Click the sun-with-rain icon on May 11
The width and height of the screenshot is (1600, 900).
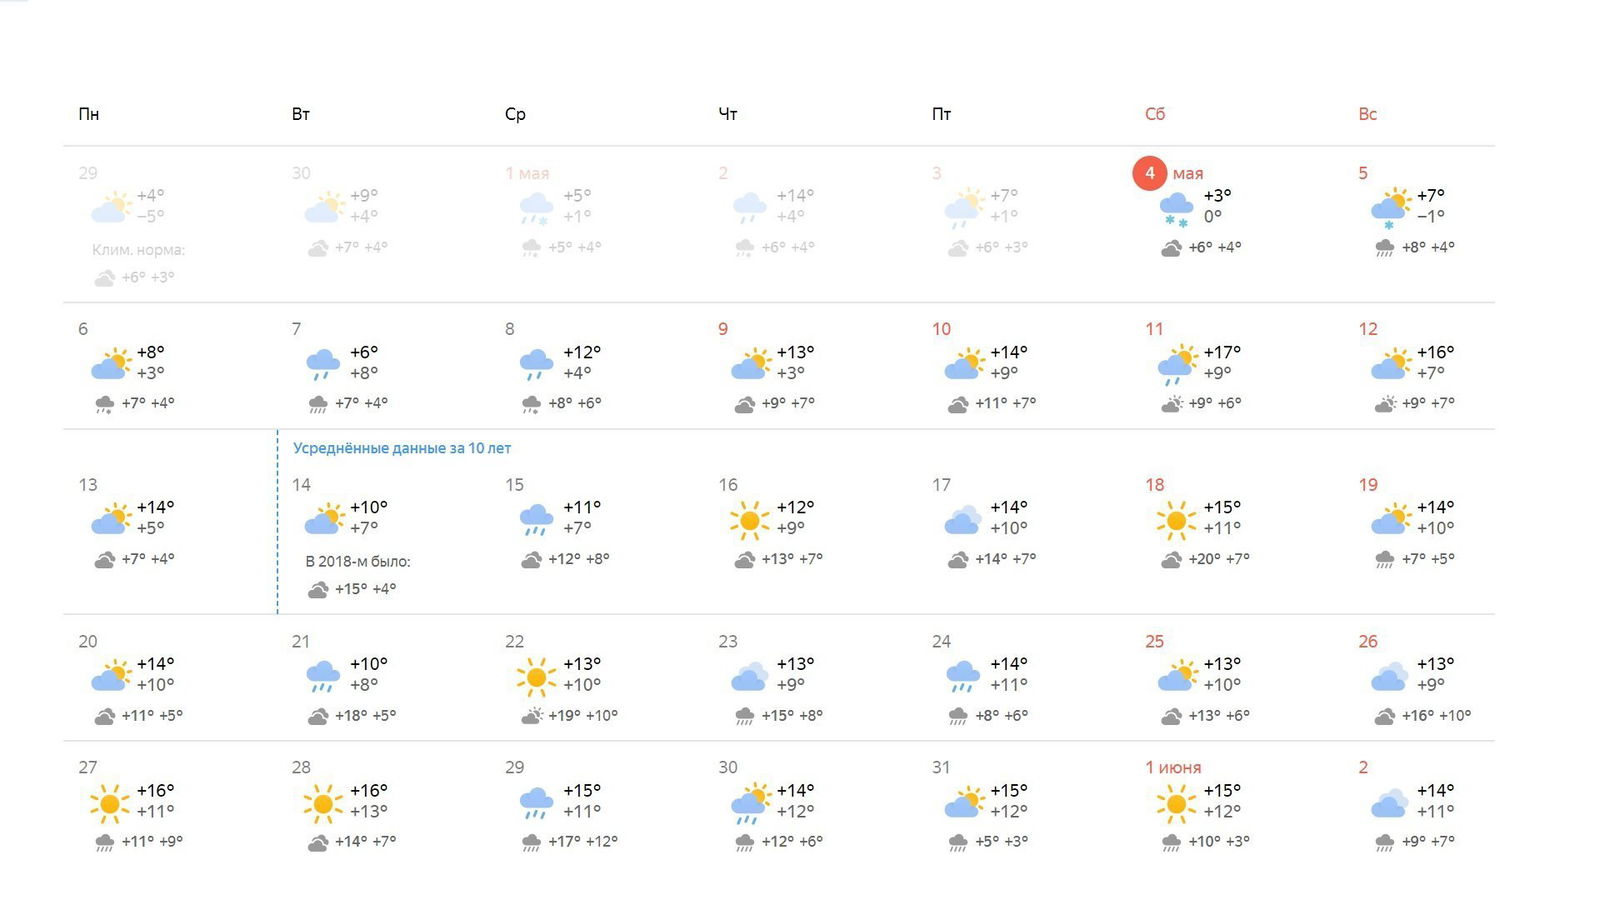click(1177, 365)
